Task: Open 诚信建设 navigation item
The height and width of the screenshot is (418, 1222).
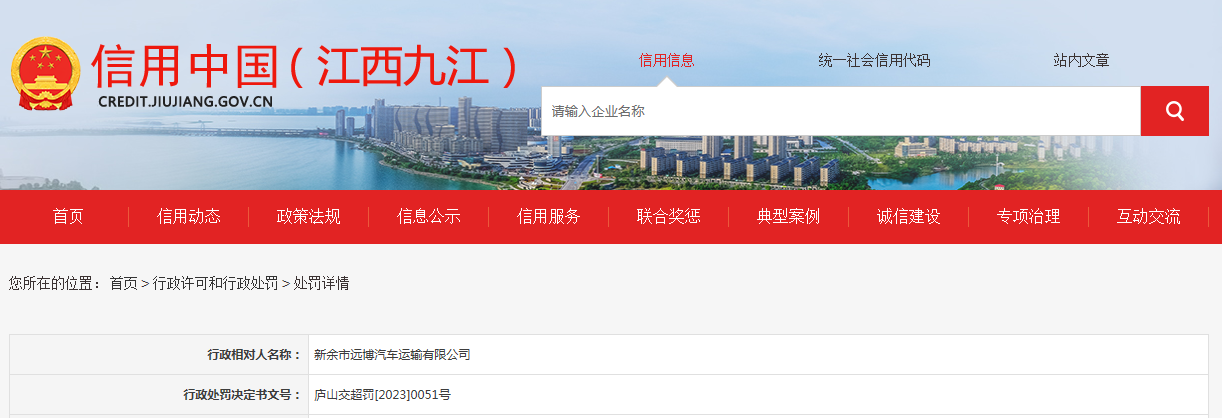Action: click(x=908, y=216)
